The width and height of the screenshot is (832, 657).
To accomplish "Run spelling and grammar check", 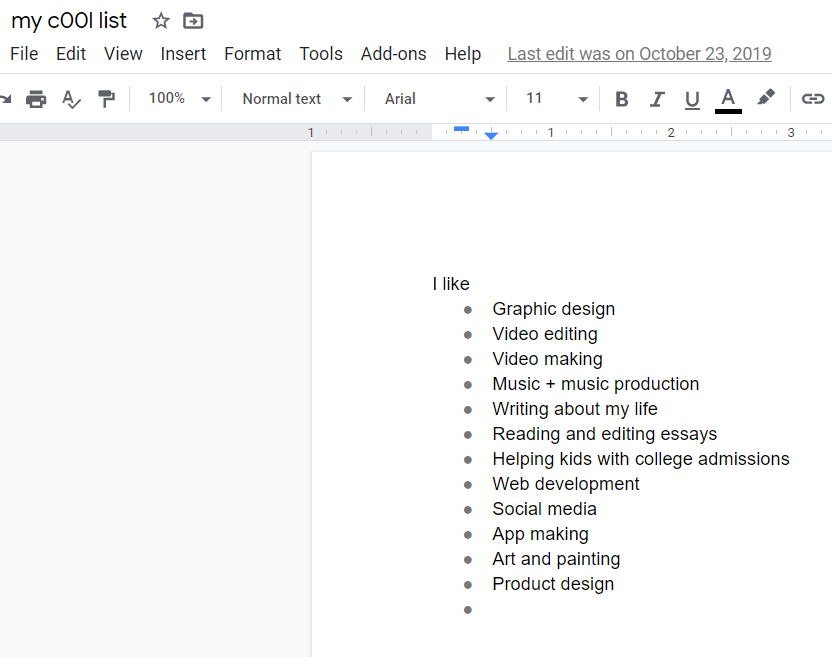I will 71,99.
